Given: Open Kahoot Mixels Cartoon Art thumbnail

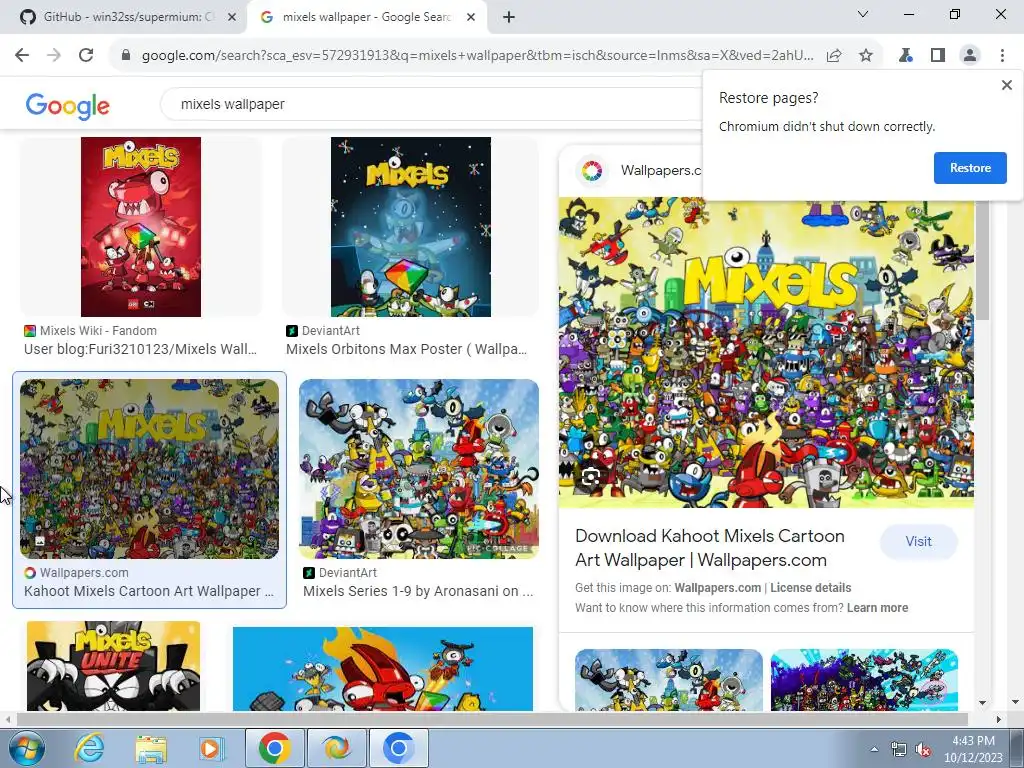Looking at the screenshot, I should point(150,469).
